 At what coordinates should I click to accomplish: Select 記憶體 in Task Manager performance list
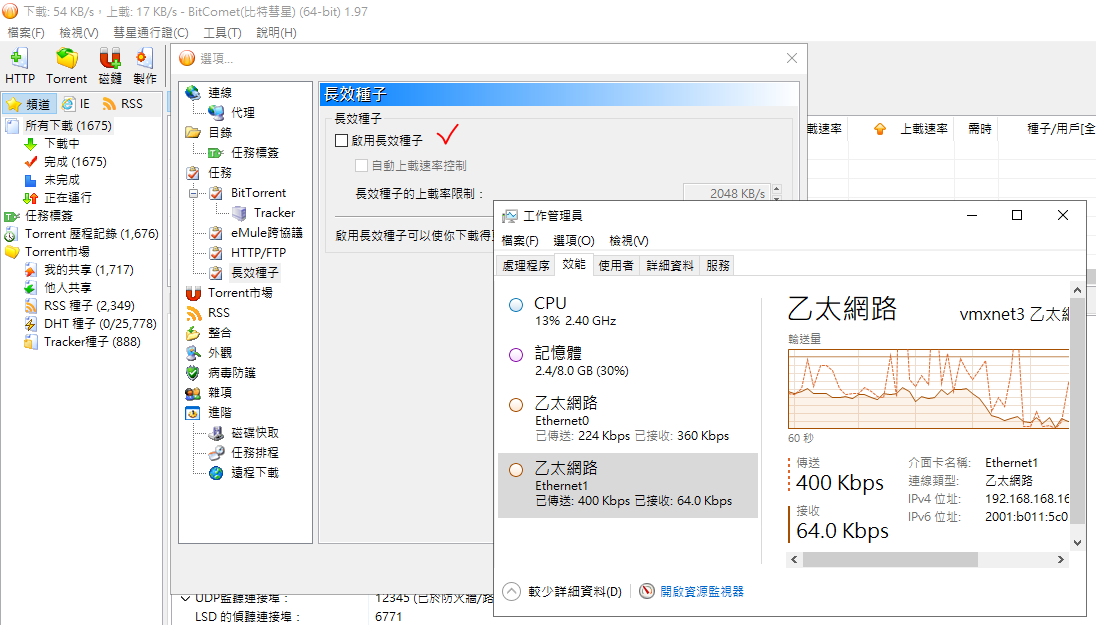(628, 361)
